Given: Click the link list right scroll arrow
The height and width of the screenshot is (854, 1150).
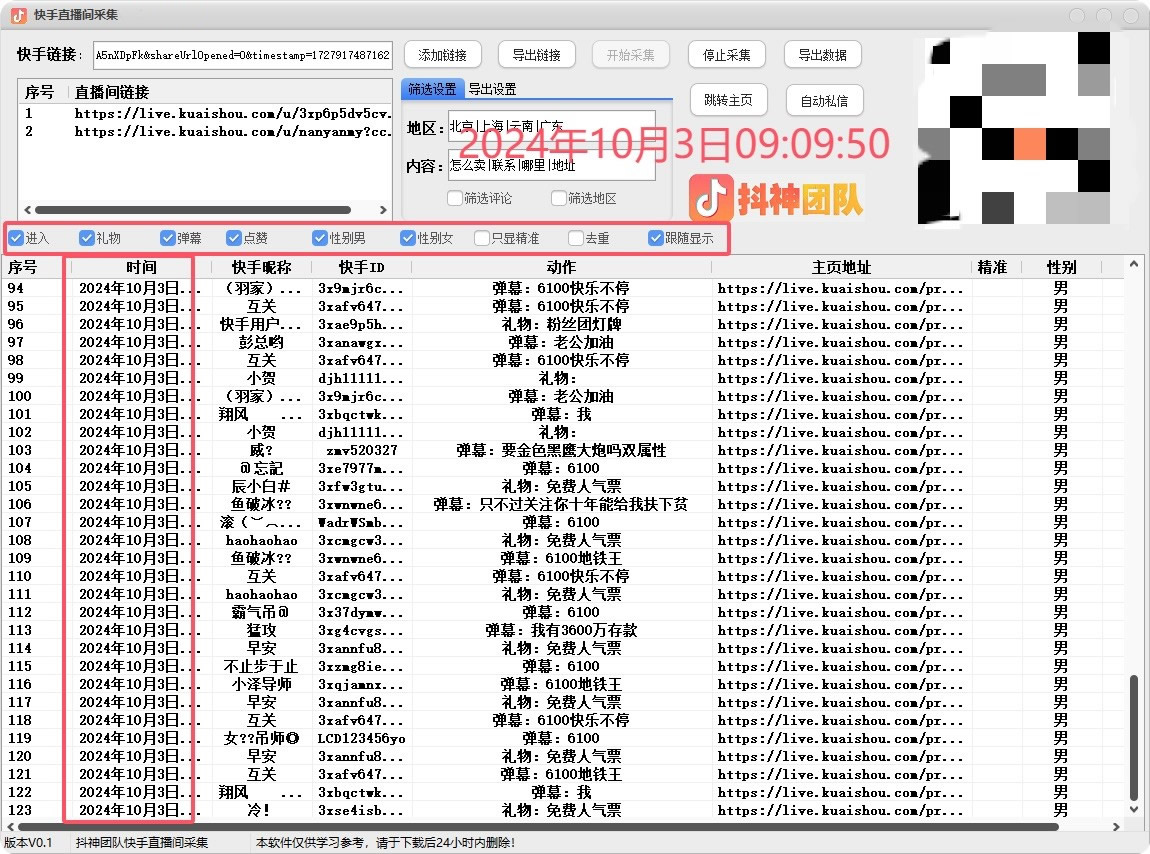Looking at the screenshot, I should coord(382,210).
